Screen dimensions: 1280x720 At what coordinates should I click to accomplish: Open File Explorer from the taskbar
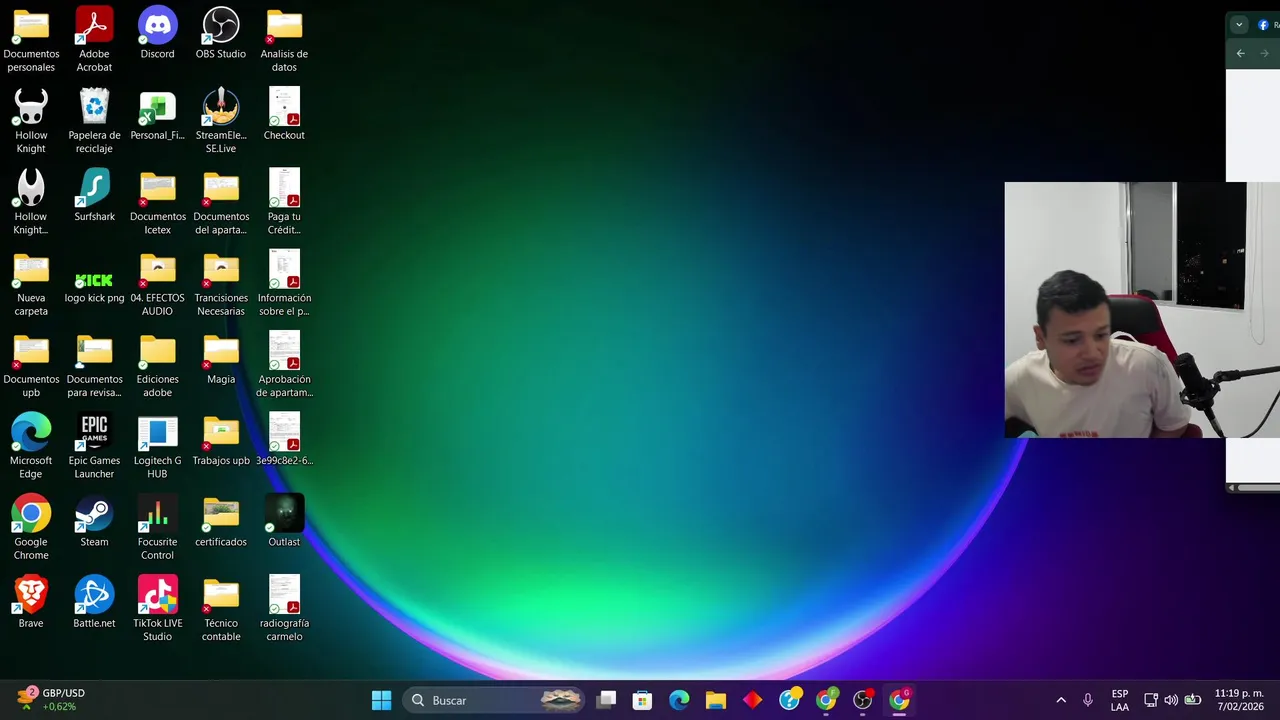click(716, 700)
